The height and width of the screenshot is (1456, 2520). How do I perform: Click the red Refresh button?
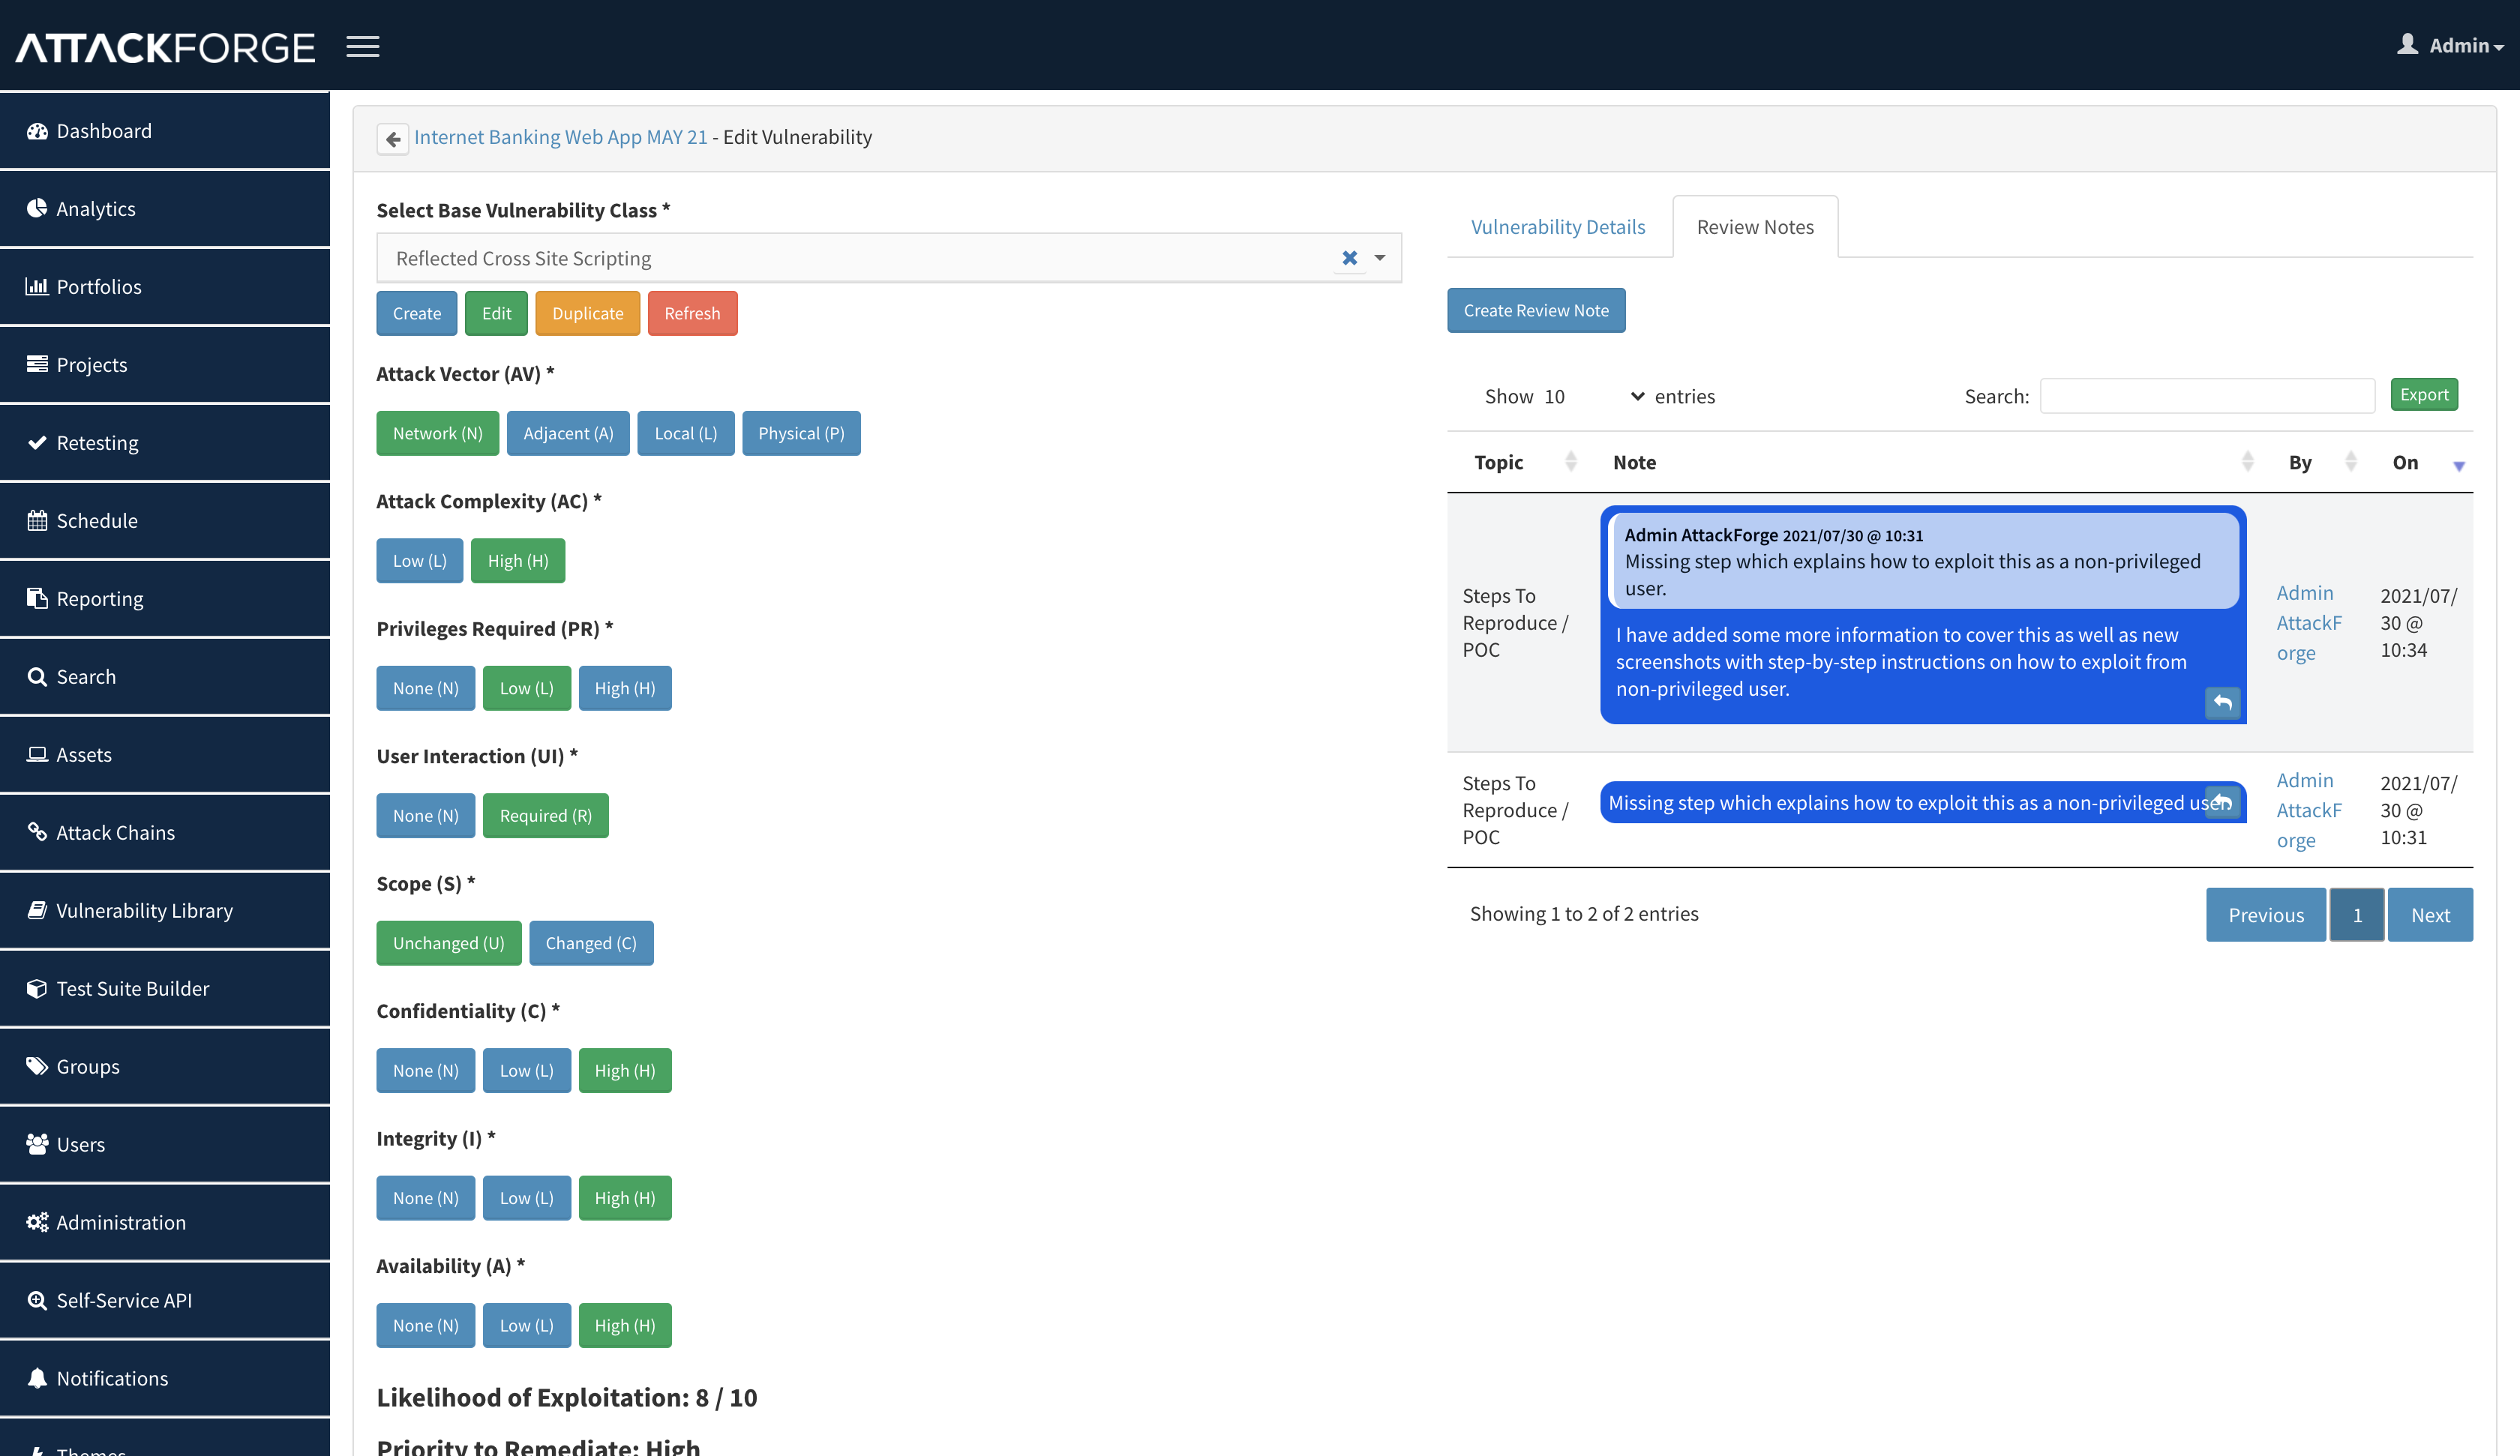click(692, 313)
